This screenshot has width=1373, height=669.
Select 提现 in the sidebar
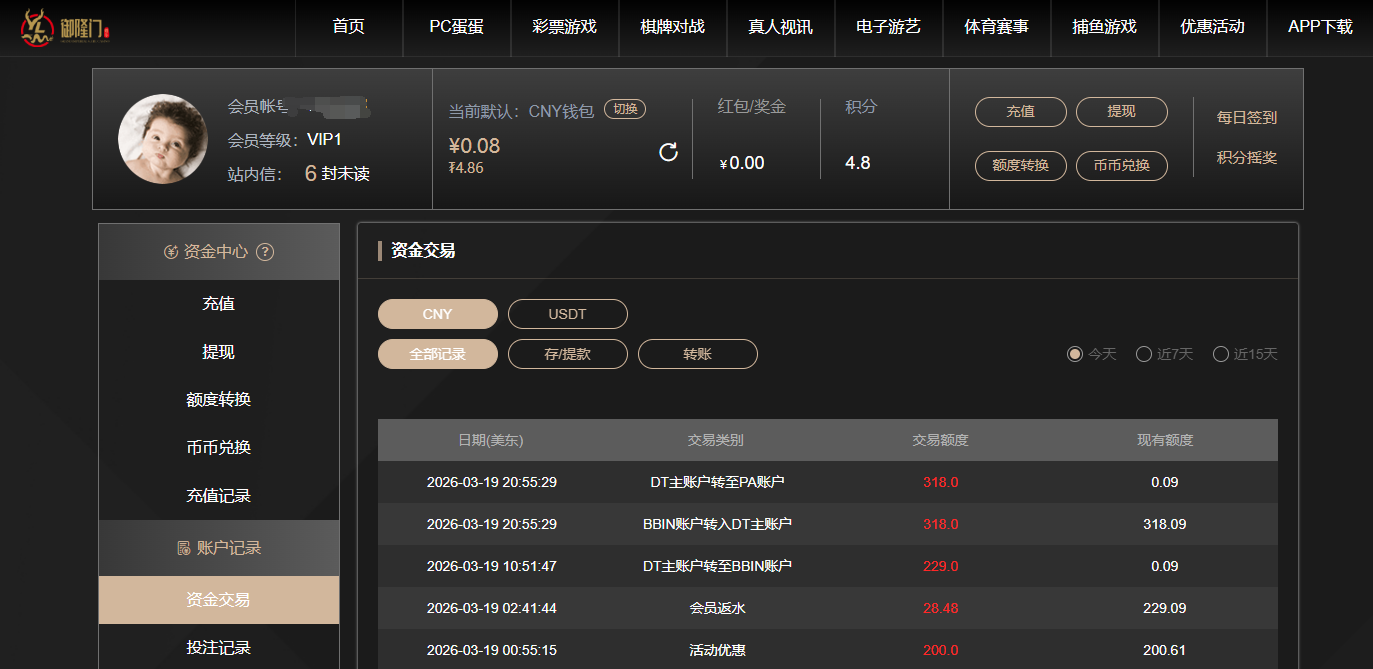pyautogui.click(x=219, y=351)
